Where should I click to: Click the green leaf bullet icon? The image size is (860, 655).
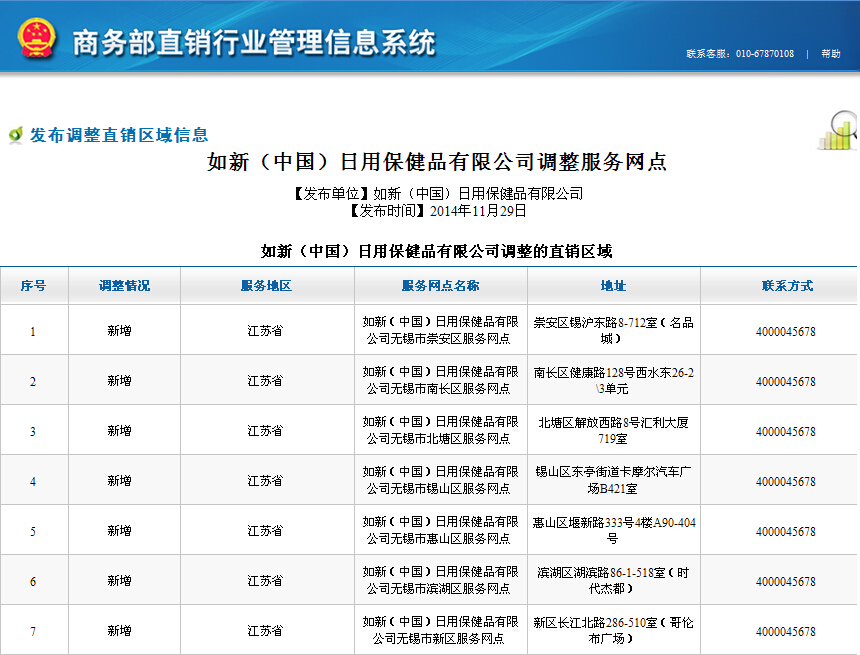click(16, 134)
